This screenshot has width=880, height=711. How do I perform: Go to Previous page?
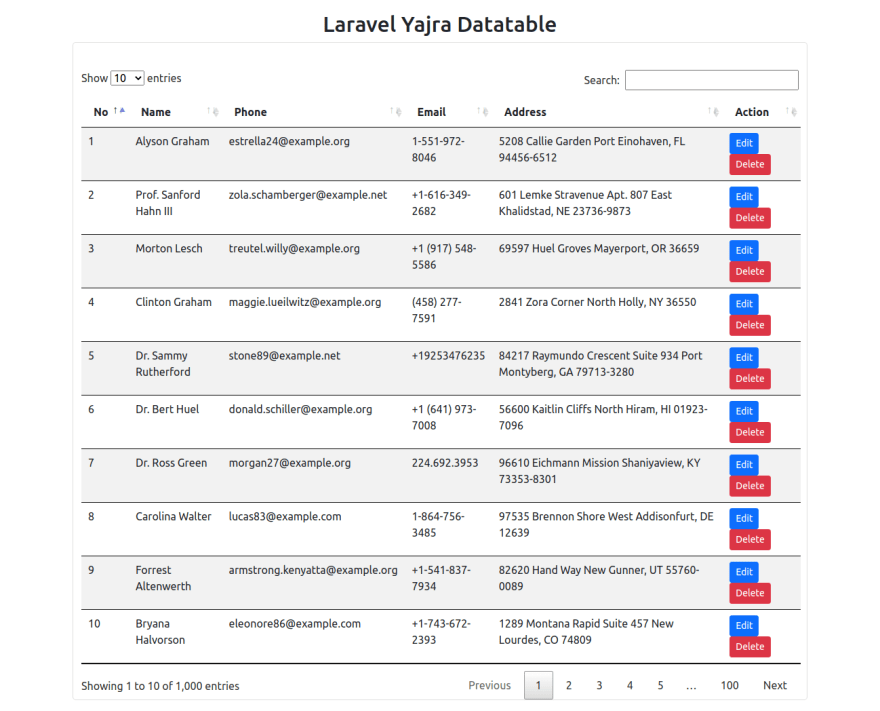[489, 685]
